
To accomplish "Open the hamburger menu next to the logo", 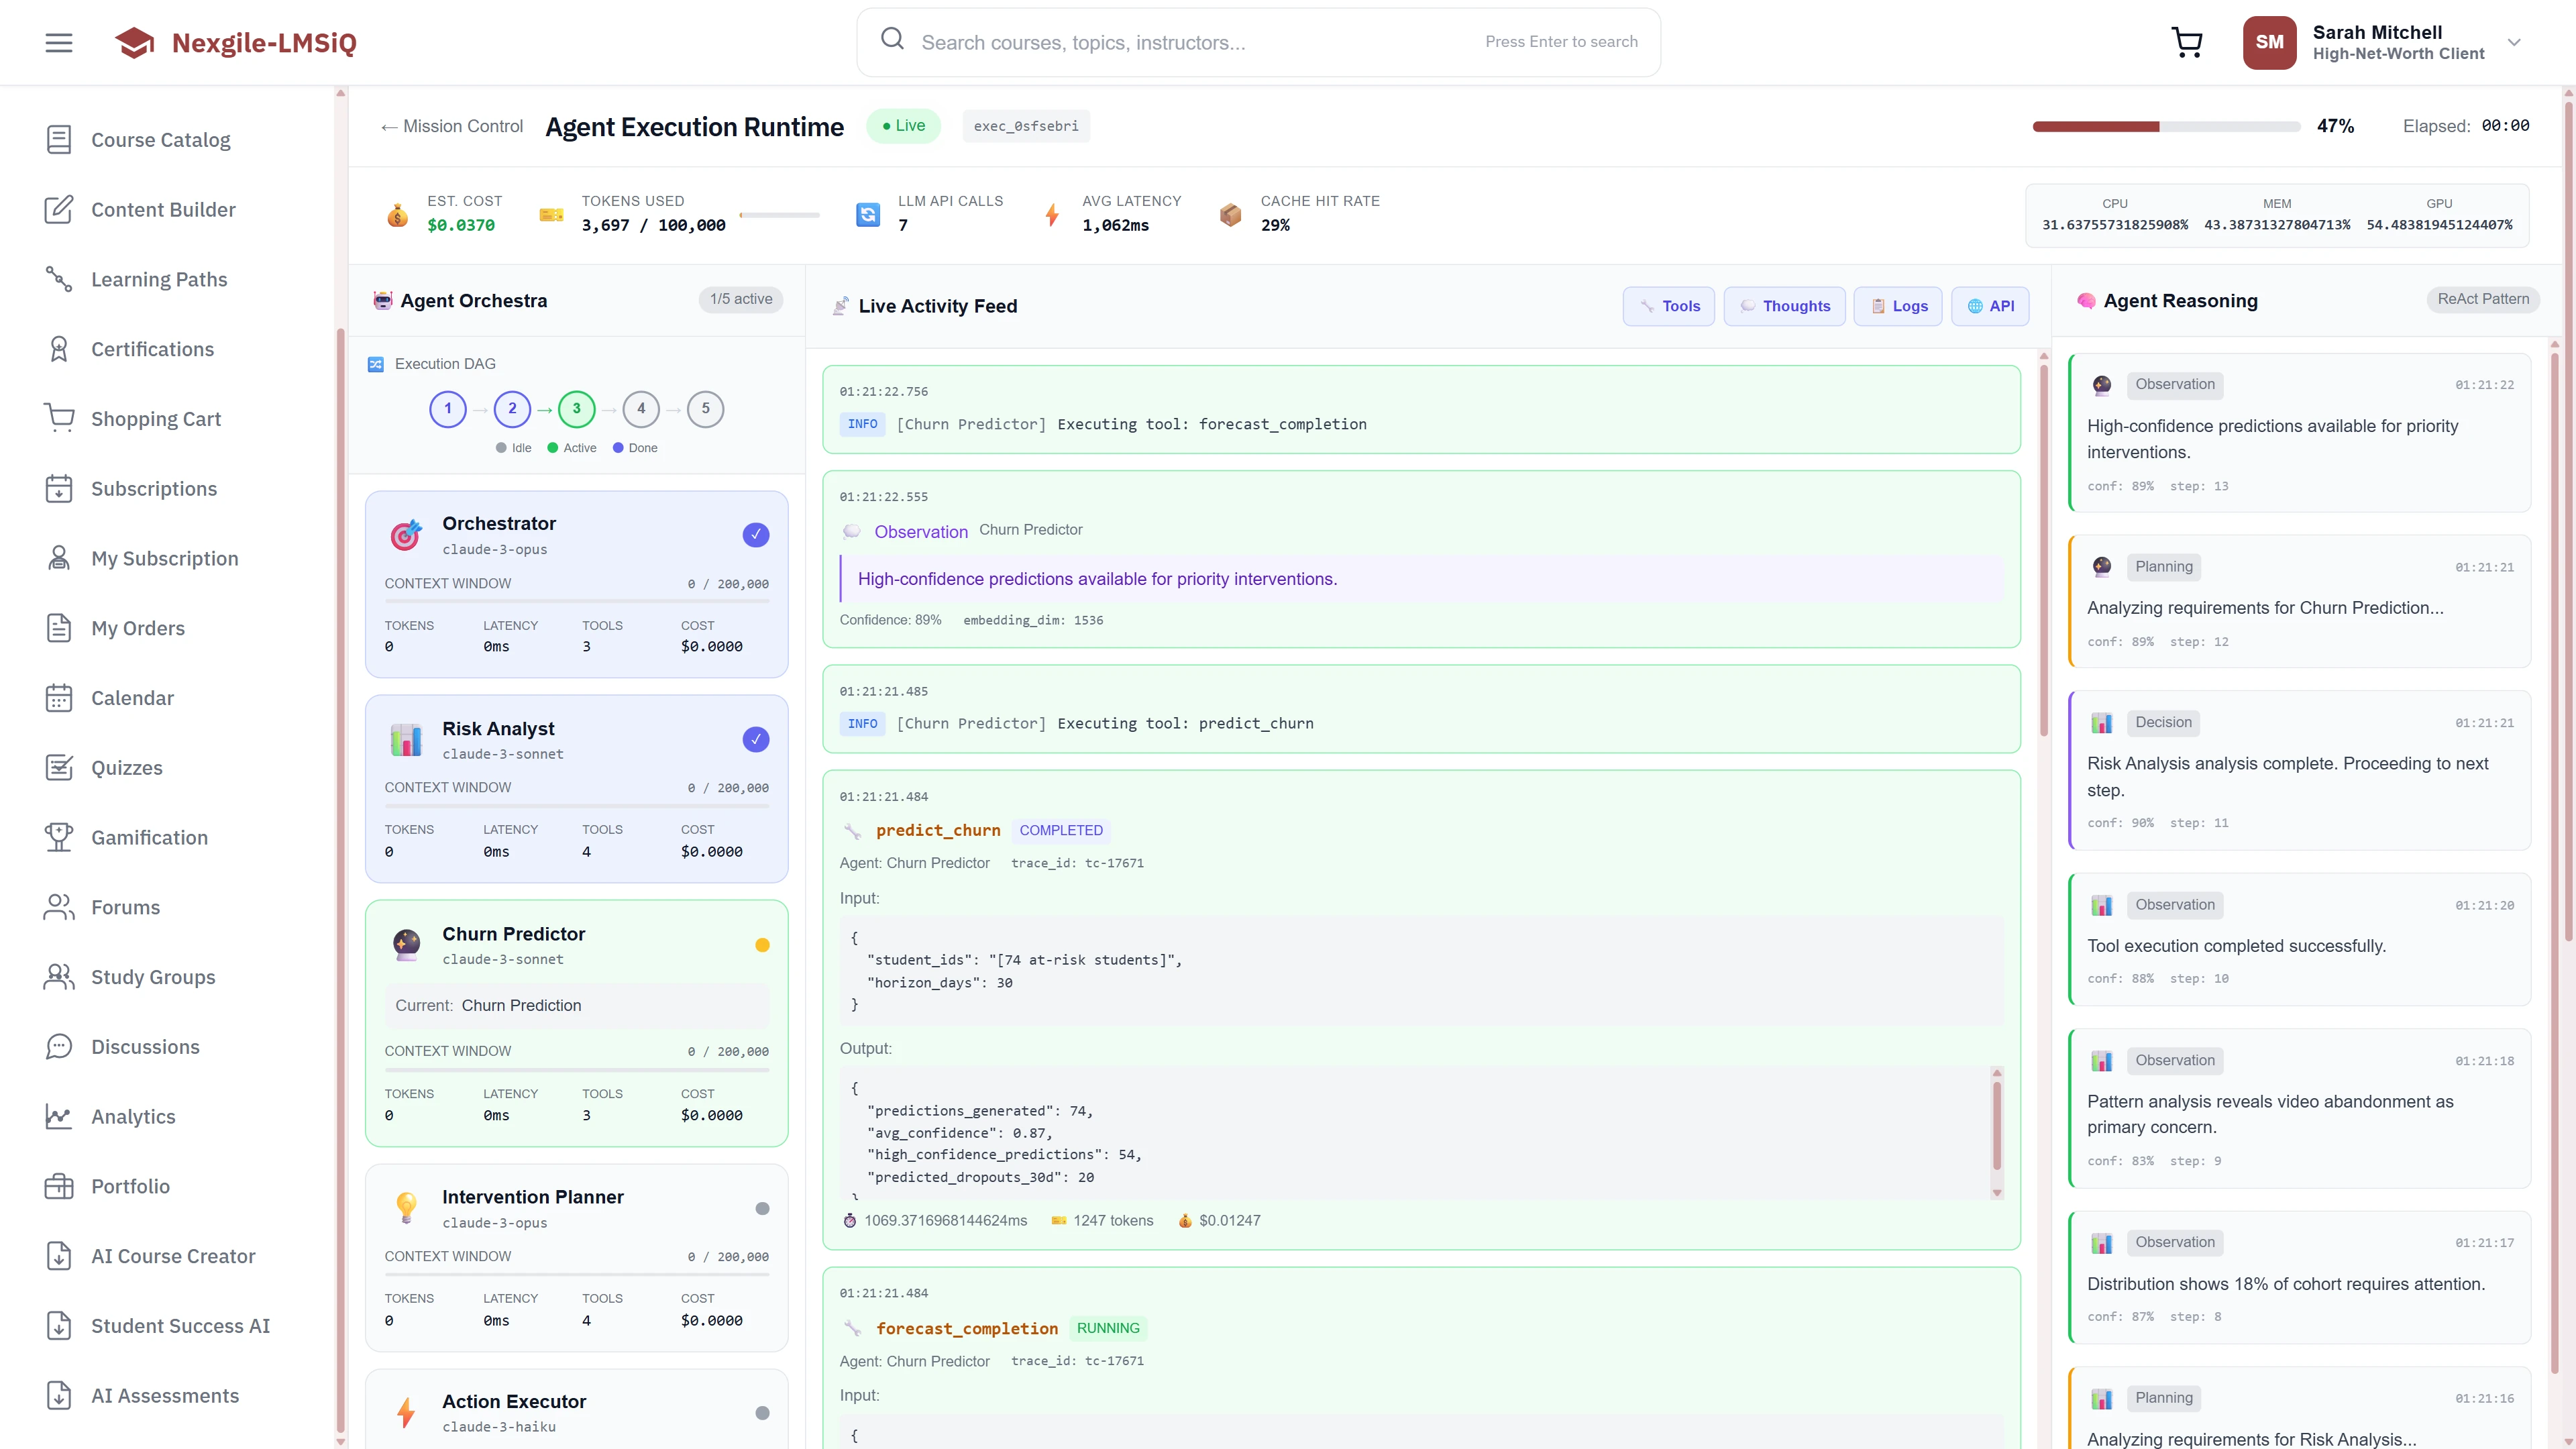I will pyautogui.click(x=58, y=42).
